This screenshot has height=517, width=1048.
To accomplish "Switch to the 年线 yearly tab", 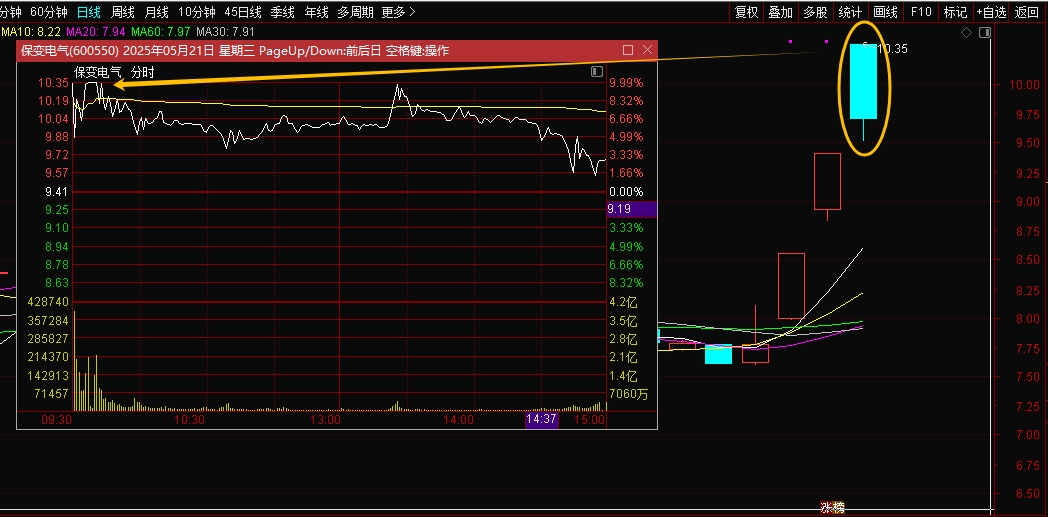I will click(x=316, y=12).
